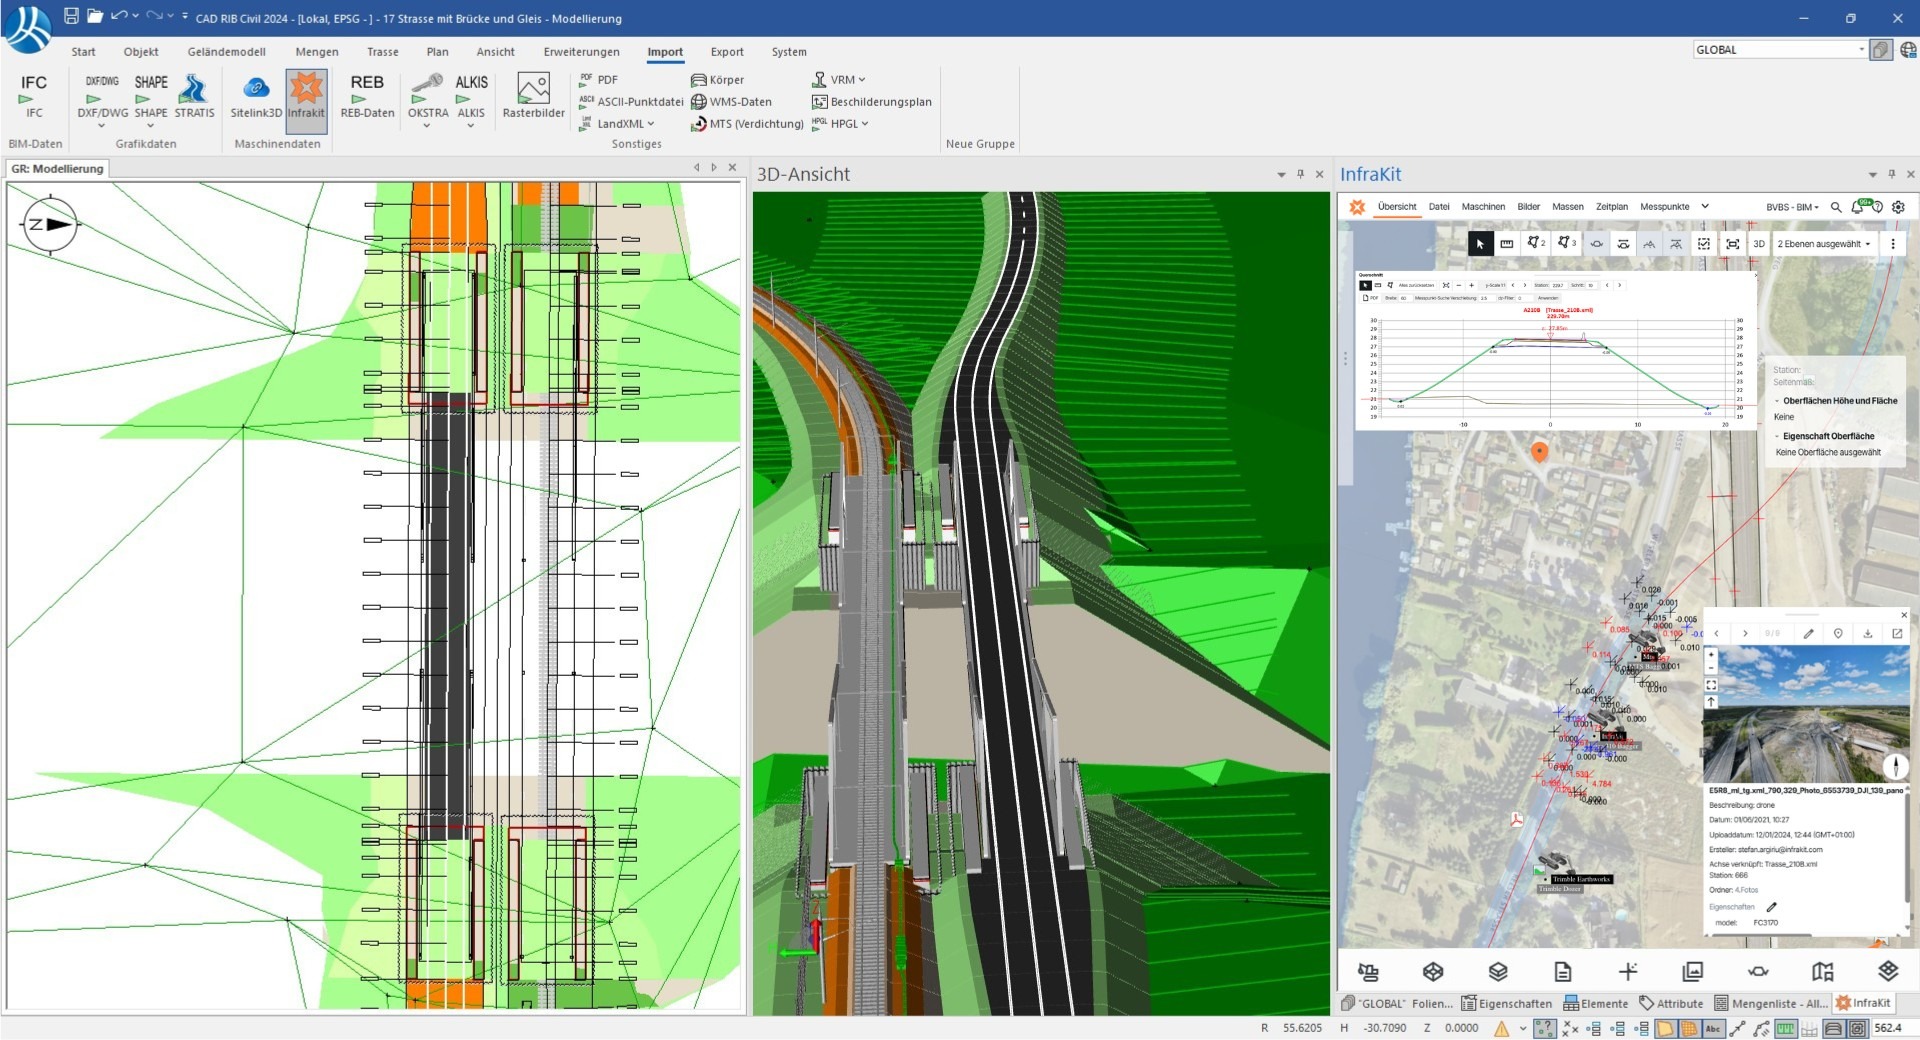Expand the LandXML import dropdown
Screen dimensions: 1920x1040
coord(650,124)
